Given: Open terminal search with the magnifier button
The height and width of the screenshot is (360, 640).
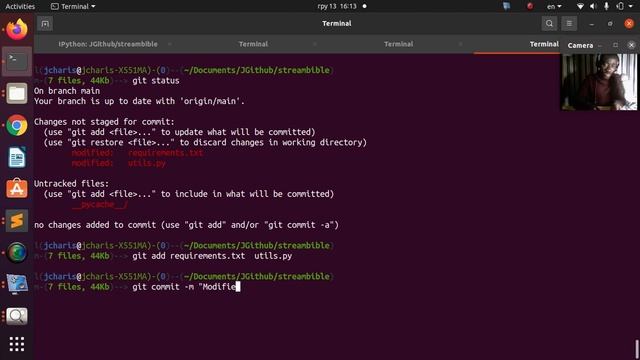Looking at the screenshot, I should coord(549,24).
